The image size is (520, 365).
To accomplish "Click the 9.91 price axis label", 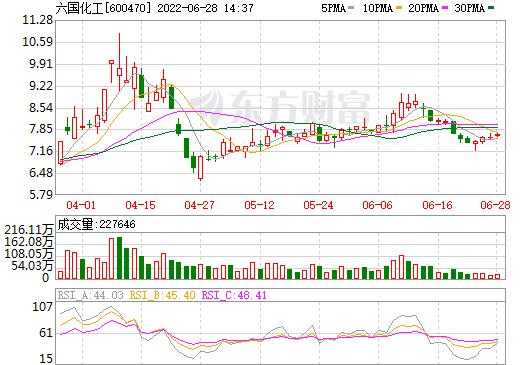I will coord(41,64).
